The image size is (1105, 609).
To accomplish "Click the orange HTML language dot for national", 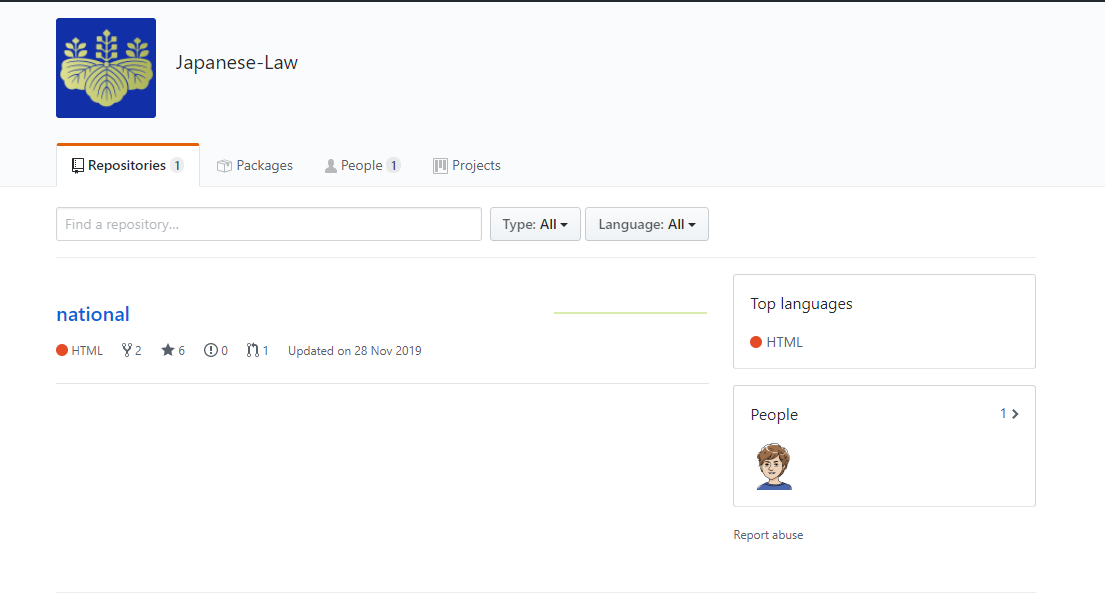I will [x=62, y=351].
